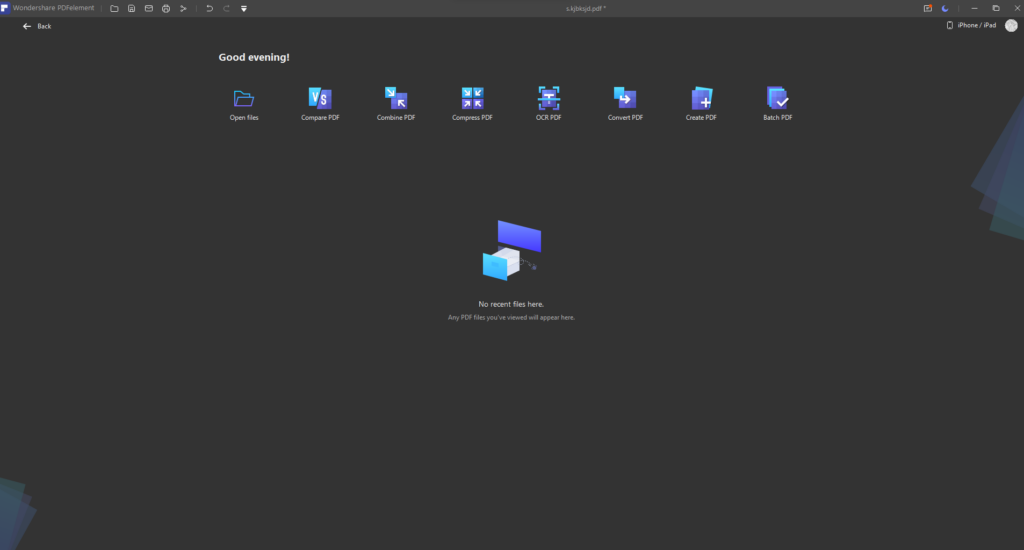Print the document using the printer icon
The image size is (1024, 550).
coord(166,8)
